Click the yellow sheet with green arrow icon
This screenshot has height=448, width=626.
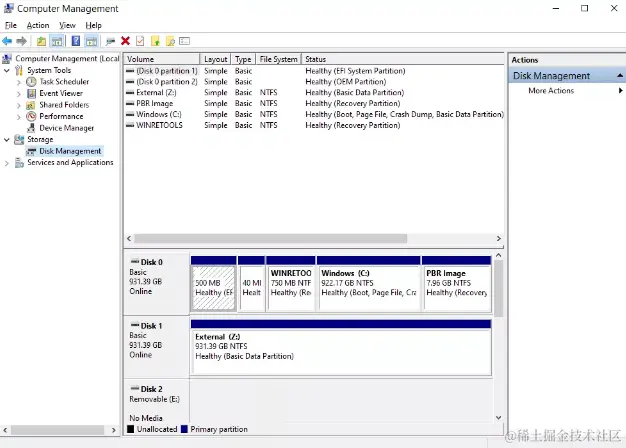[x=155, y=41]
